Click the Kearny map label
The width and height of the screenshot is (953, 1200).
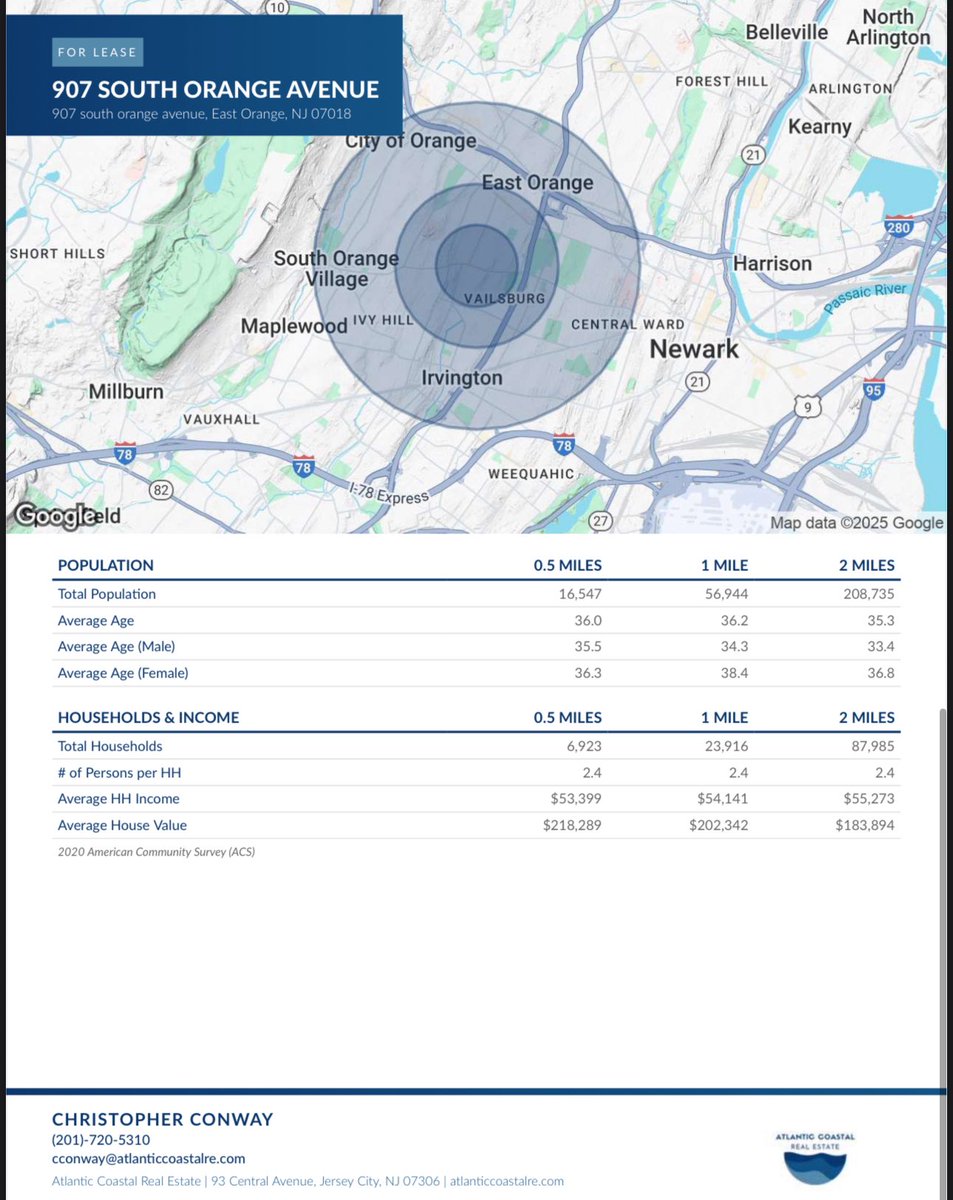[x=820, y=127]
